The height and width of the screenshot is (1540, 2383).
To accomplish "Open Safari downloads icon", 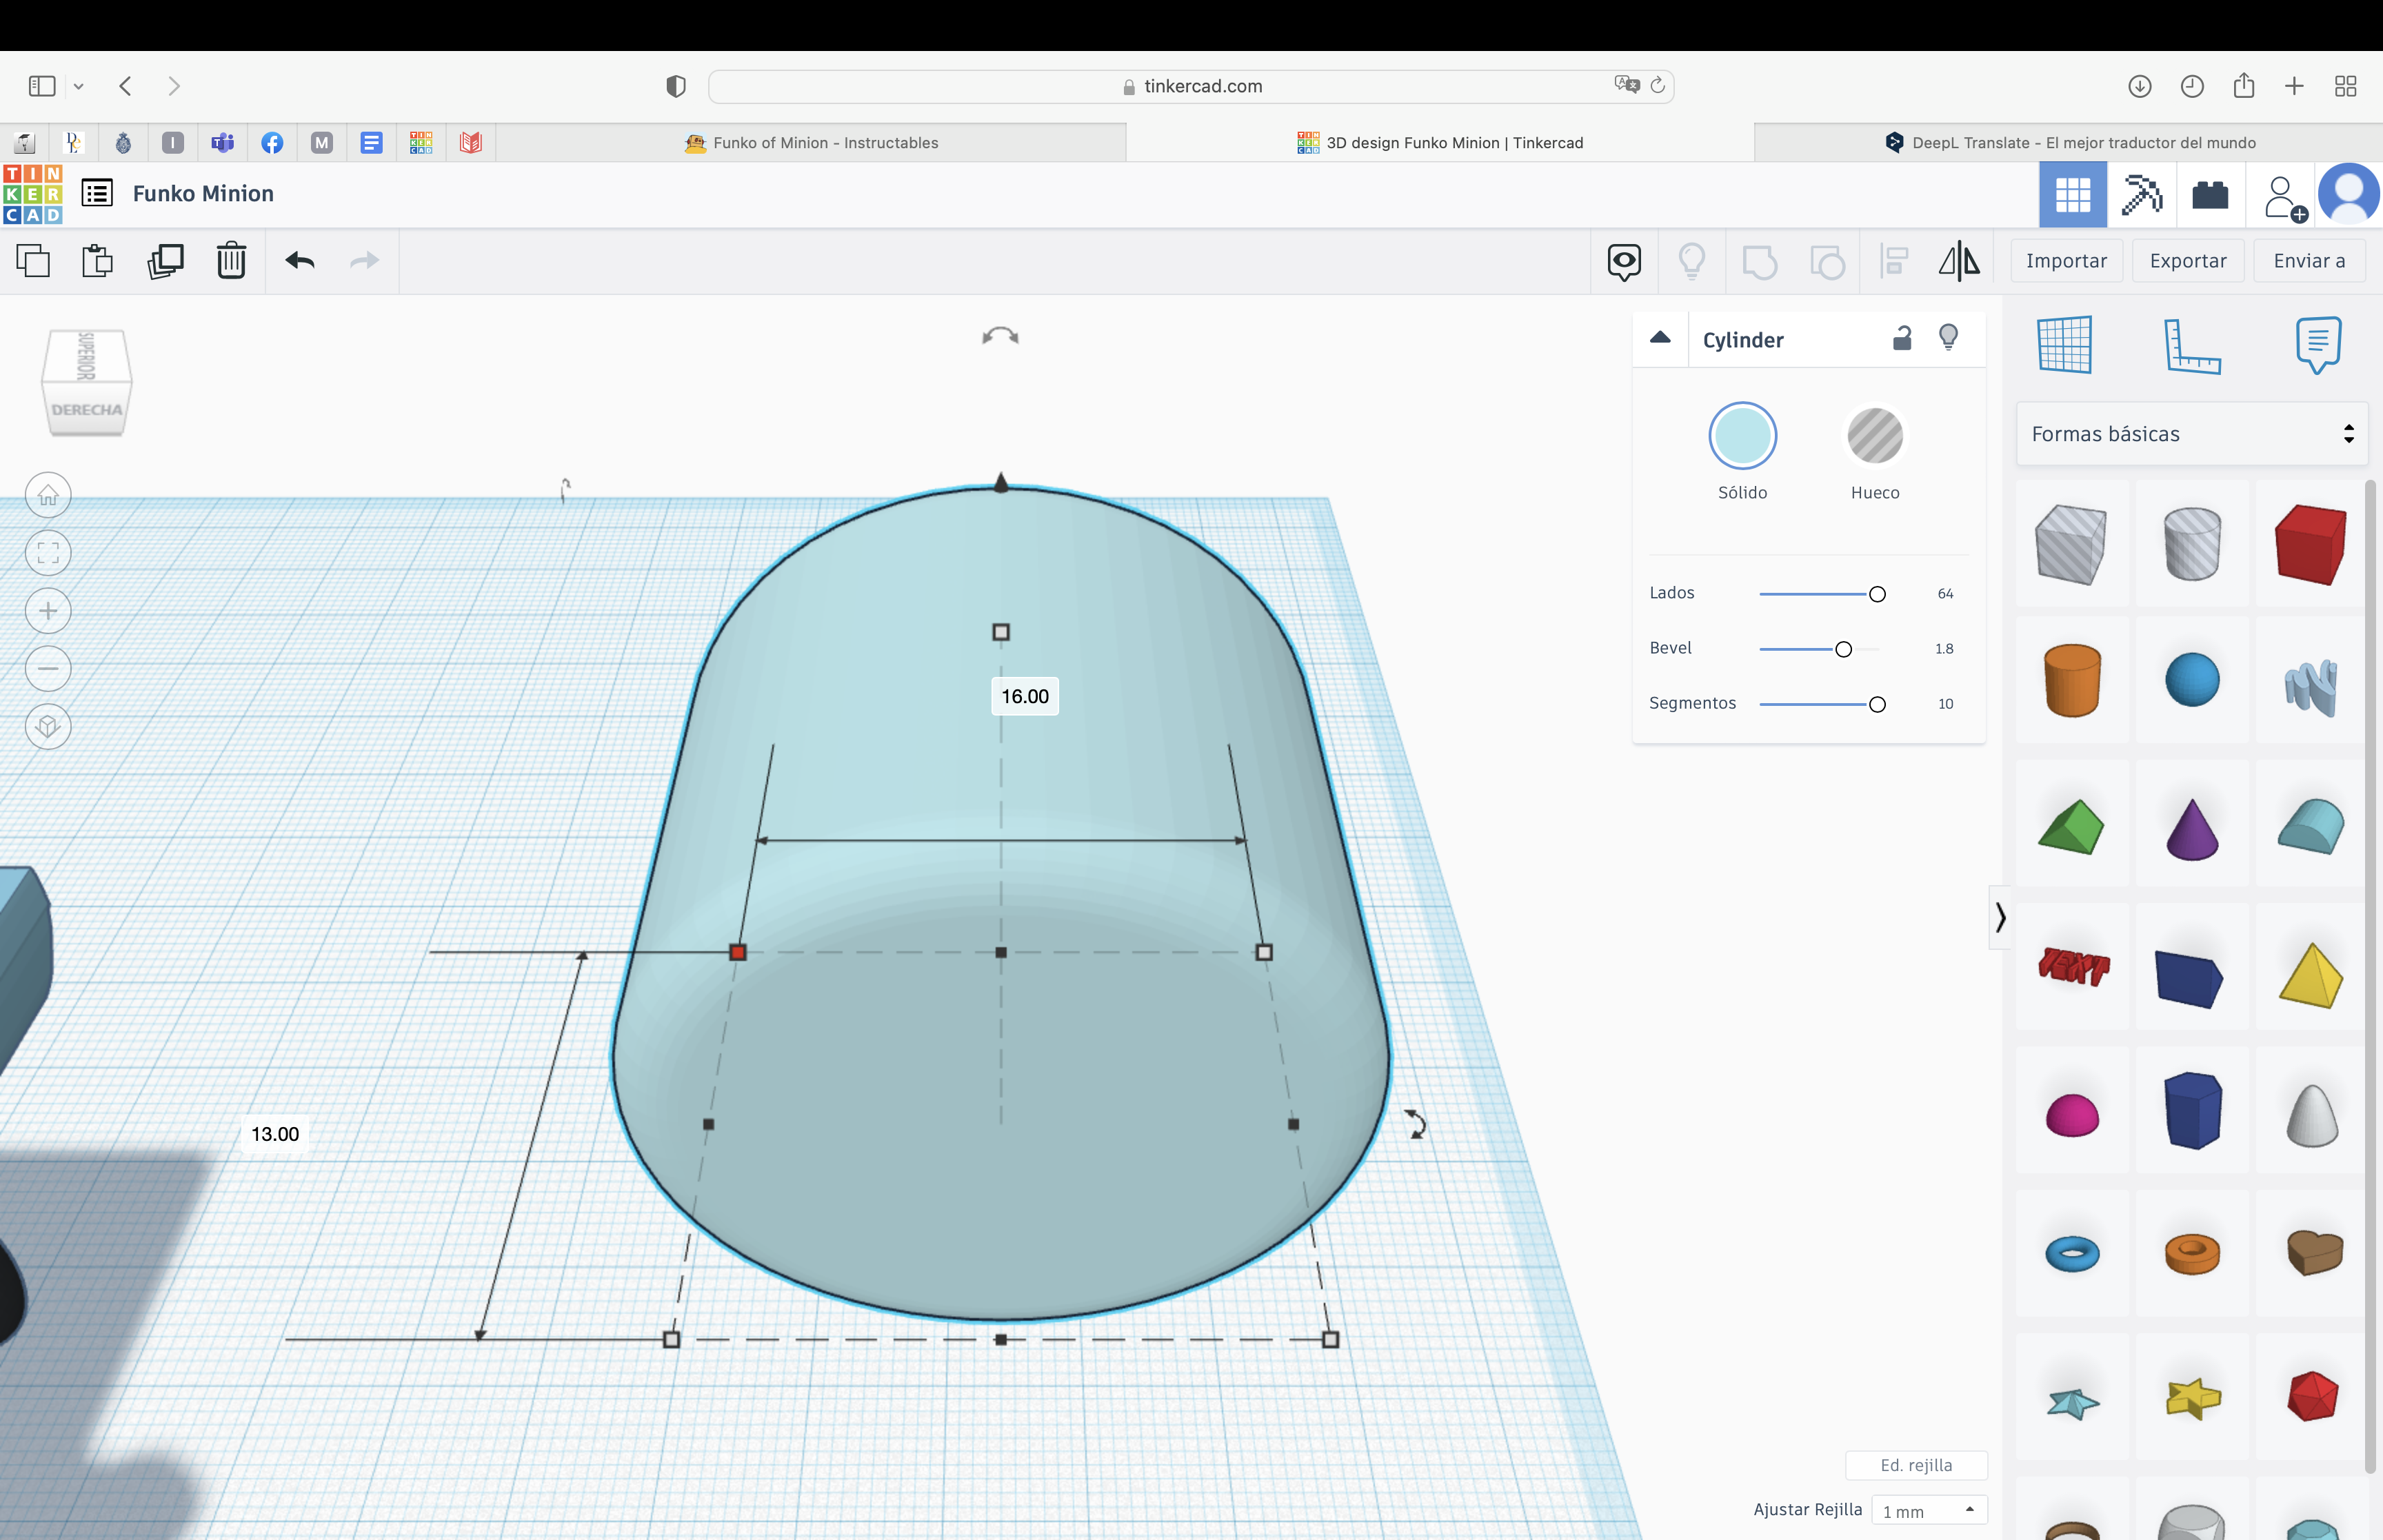I will 2139,86.
